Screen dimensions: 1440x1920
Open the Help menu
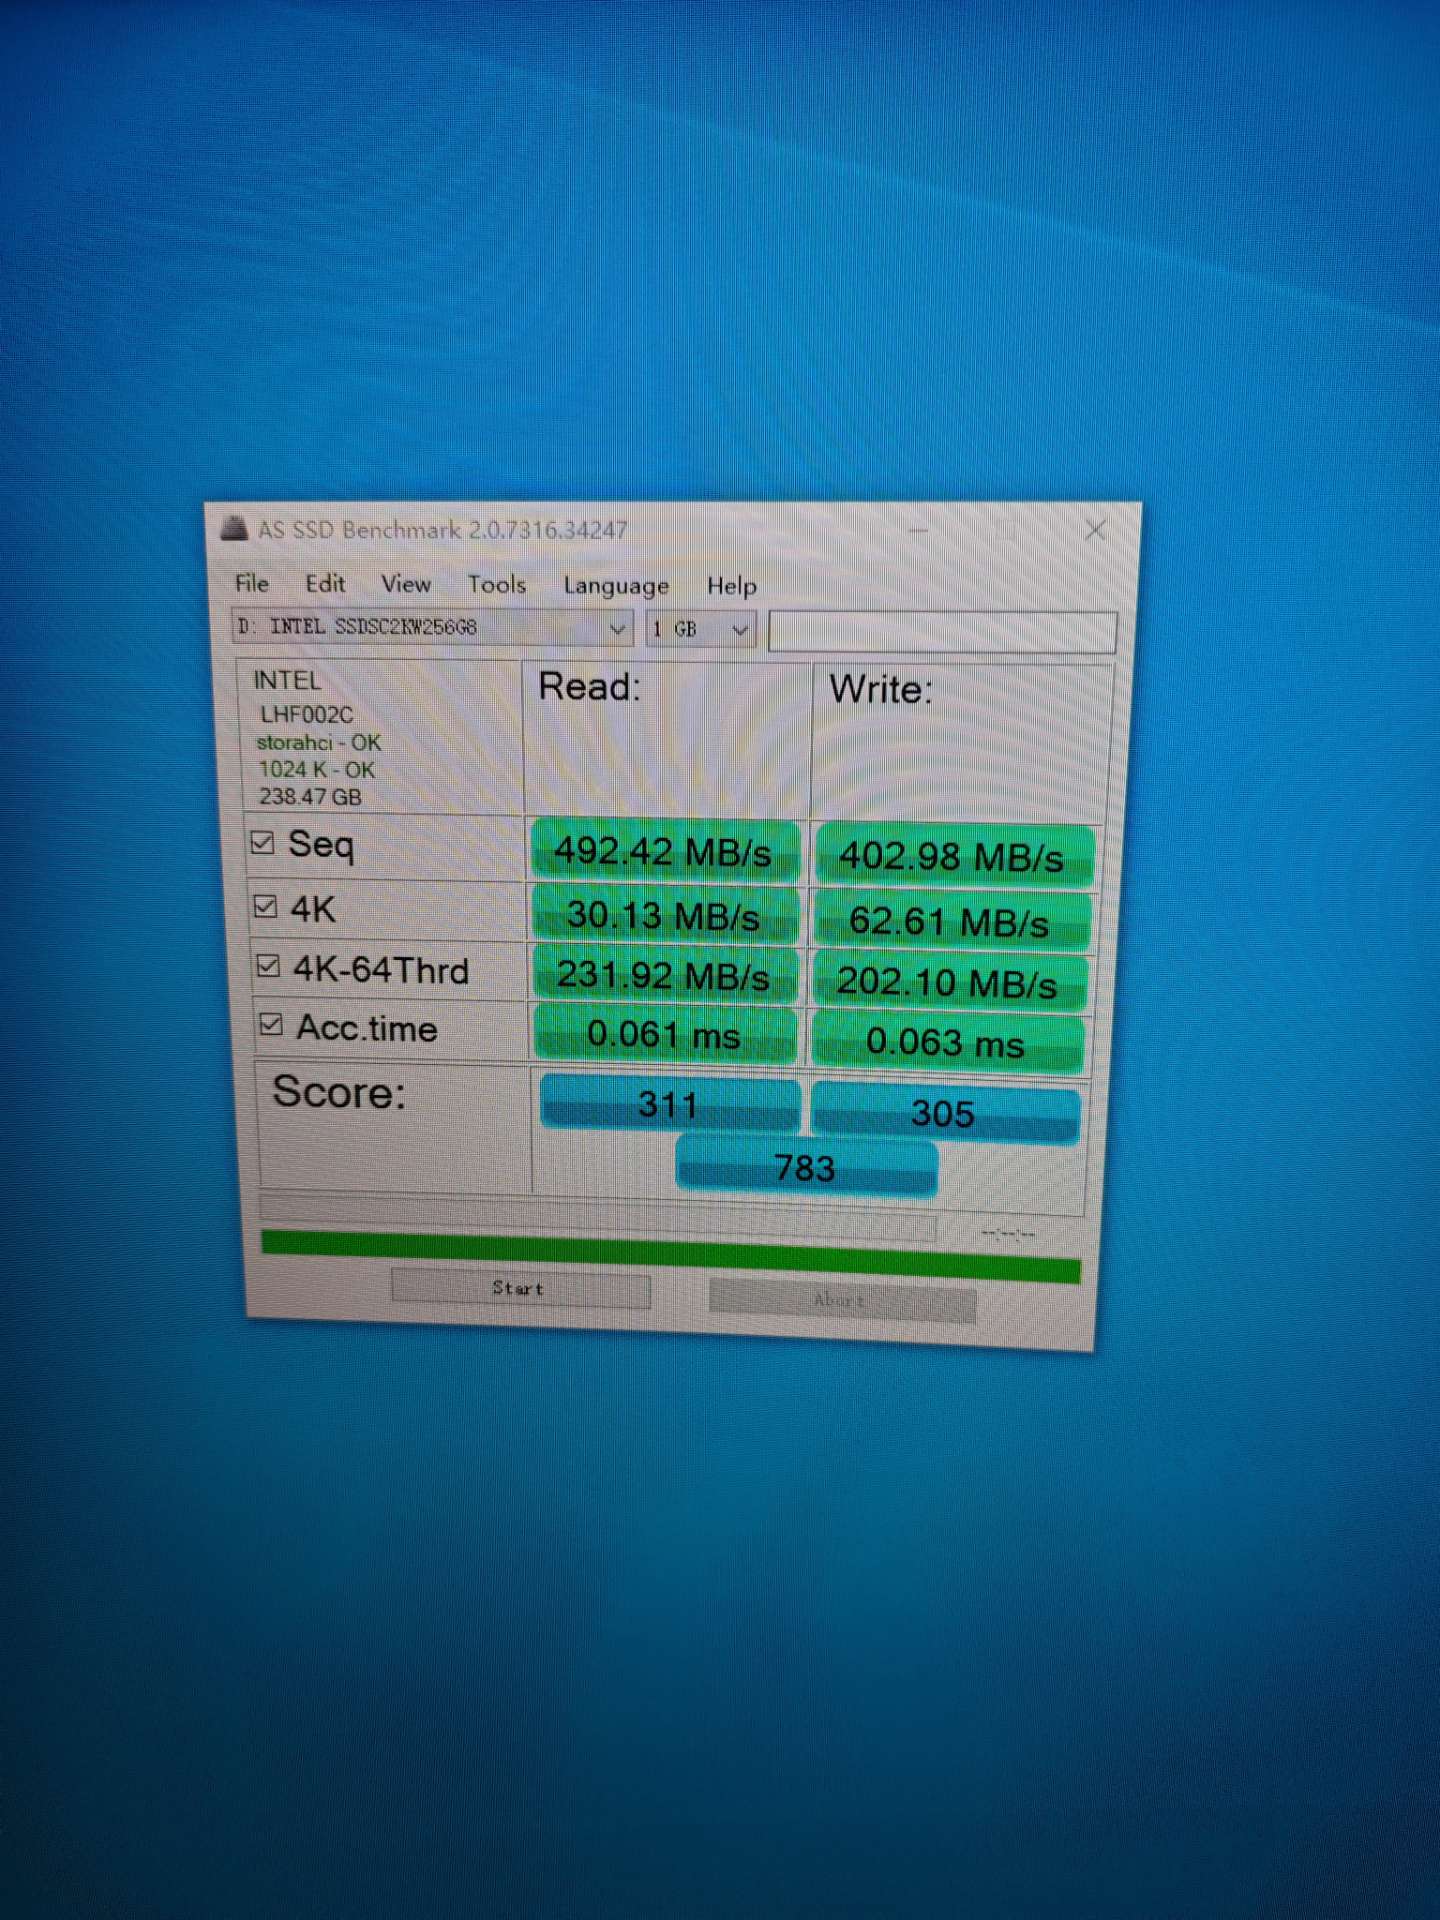coord(732,586)
